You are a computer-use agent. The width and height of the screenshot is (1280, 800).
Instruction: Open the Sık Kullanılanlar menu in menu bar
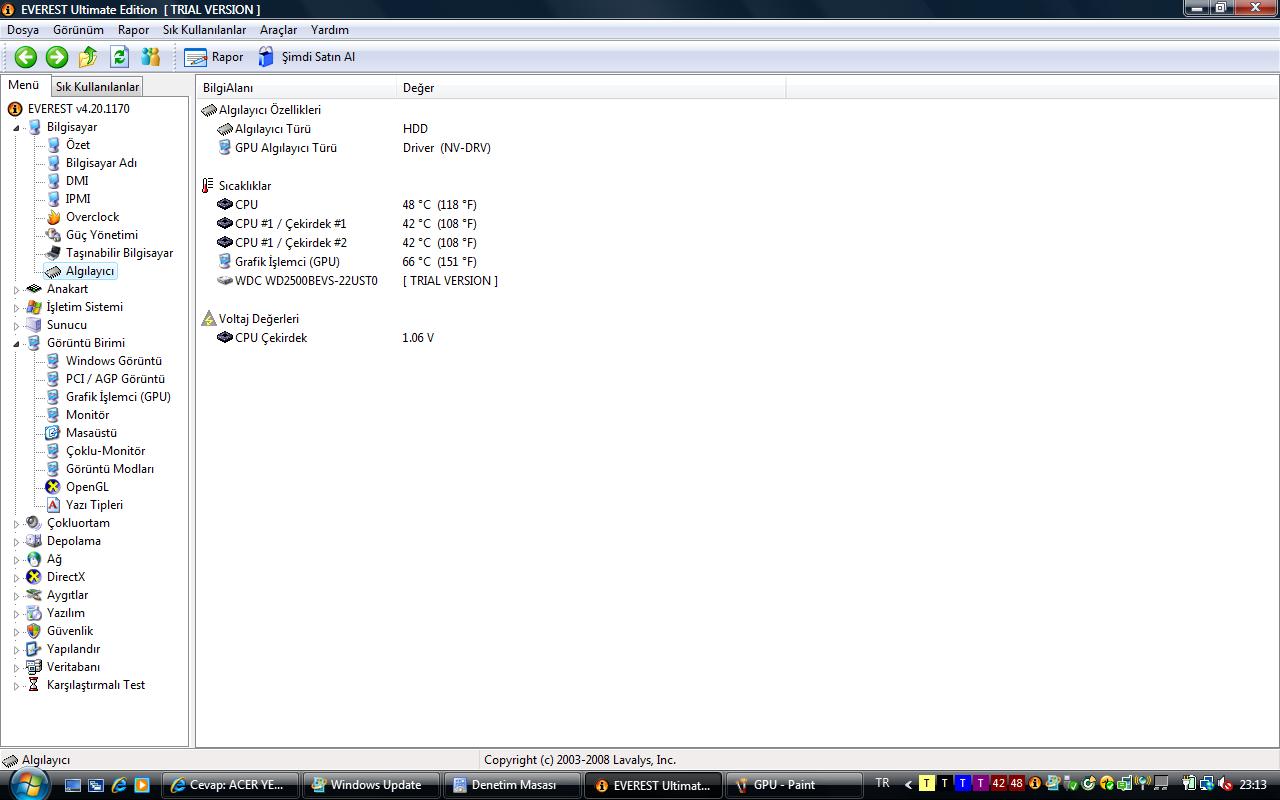pos(204,30)
